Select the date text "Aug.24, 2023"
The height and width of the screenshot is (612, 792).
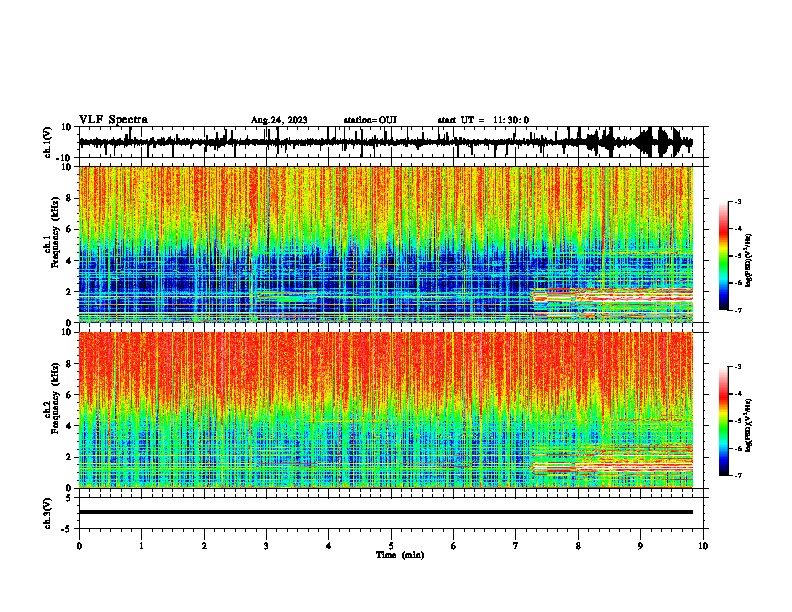tap(279, 120)
